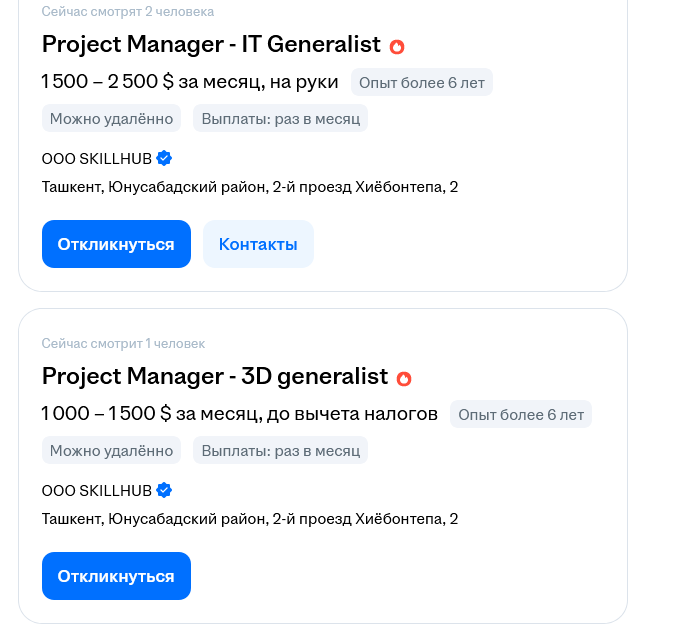Show employer contacts via Контакты button
This screenshot has height=639, width=678.
258,244
